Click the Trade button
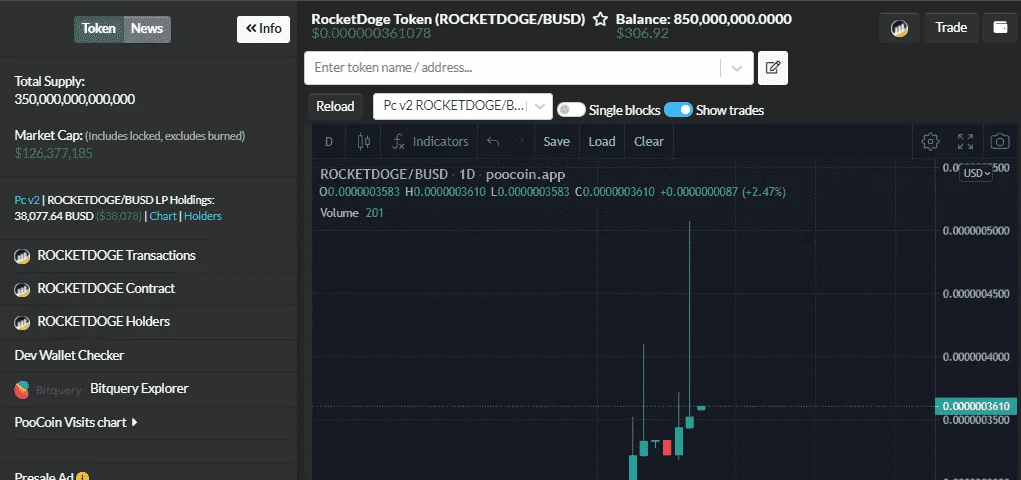This screenshot has width=1021, height=480. [951, 28]
